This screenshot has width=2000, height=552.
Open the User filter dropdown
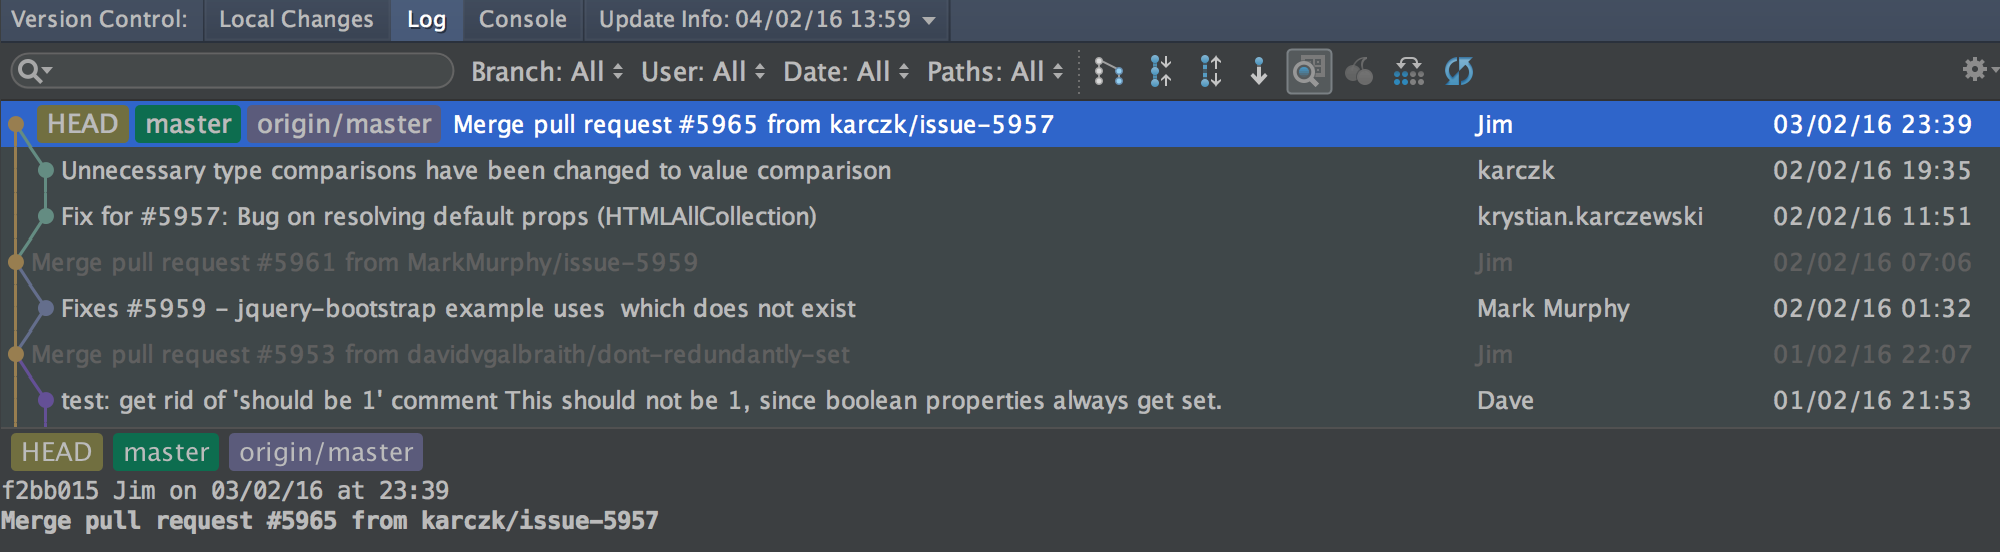coord(703,72)
